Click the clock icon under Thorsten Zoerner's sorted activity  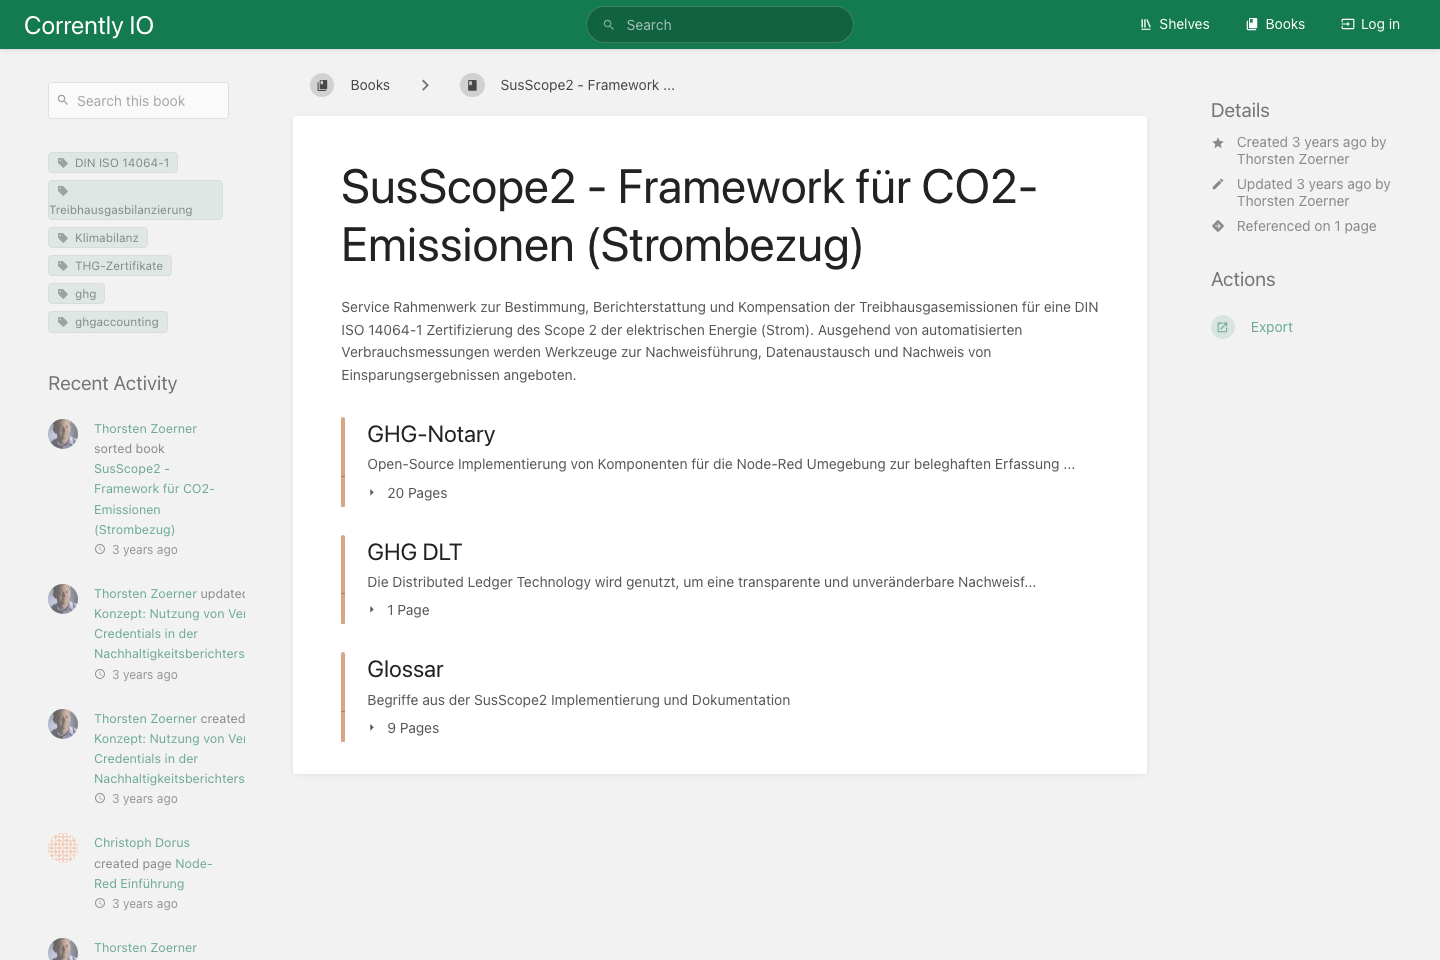tap(100, 549)
